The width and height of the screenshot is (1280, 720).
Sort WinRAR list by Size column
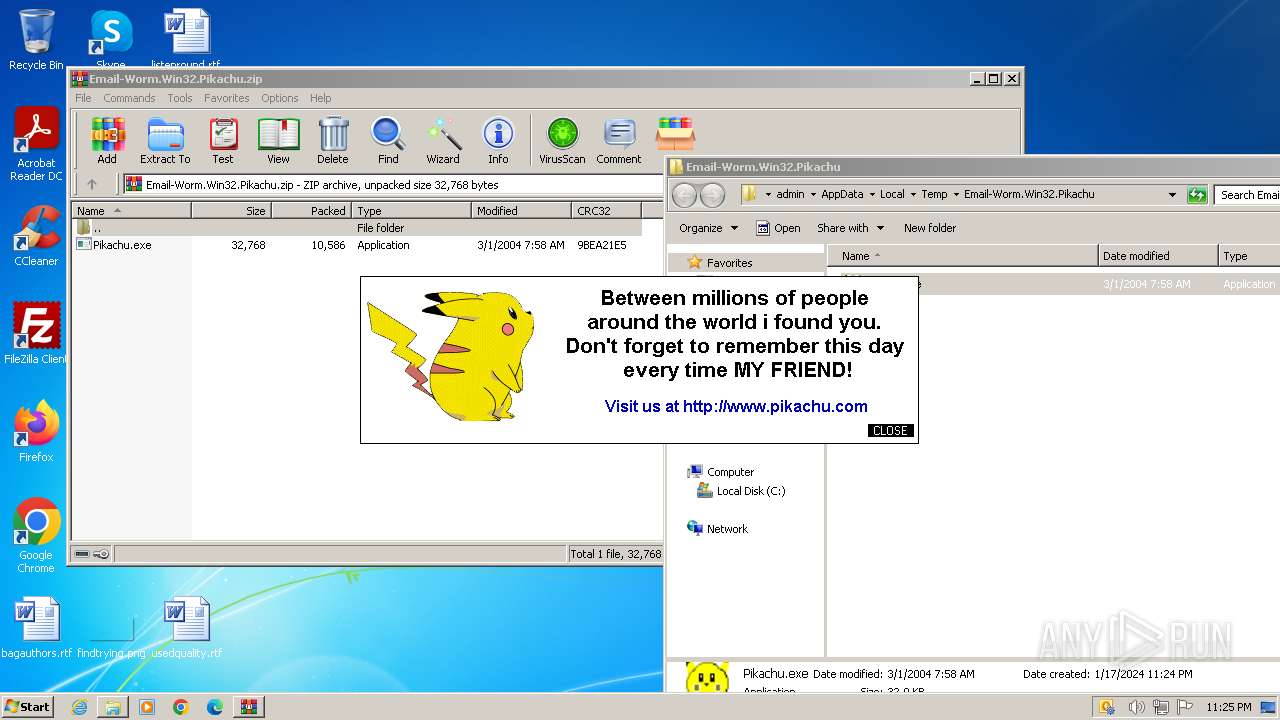tap(231, 211)
